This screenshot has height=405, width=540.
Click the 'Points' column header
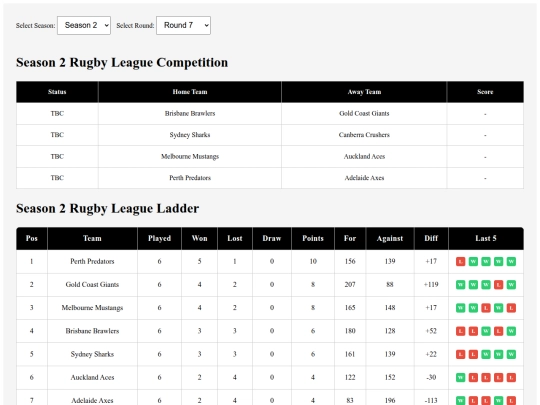[313, 238]
